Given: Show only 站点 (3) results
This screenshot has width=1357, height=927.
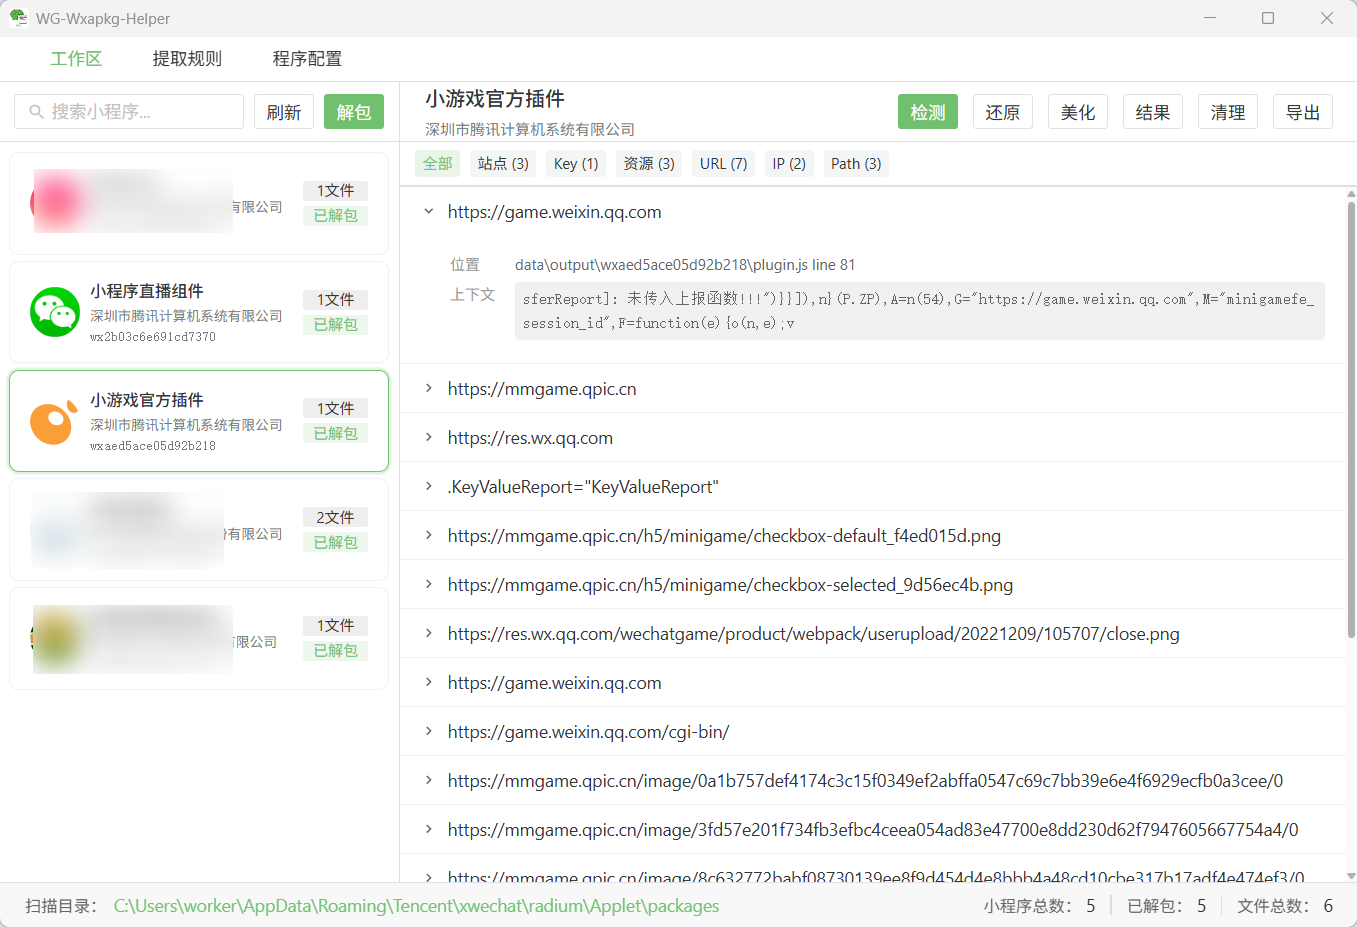Looking at the screenshot, I should click(503, 164).
